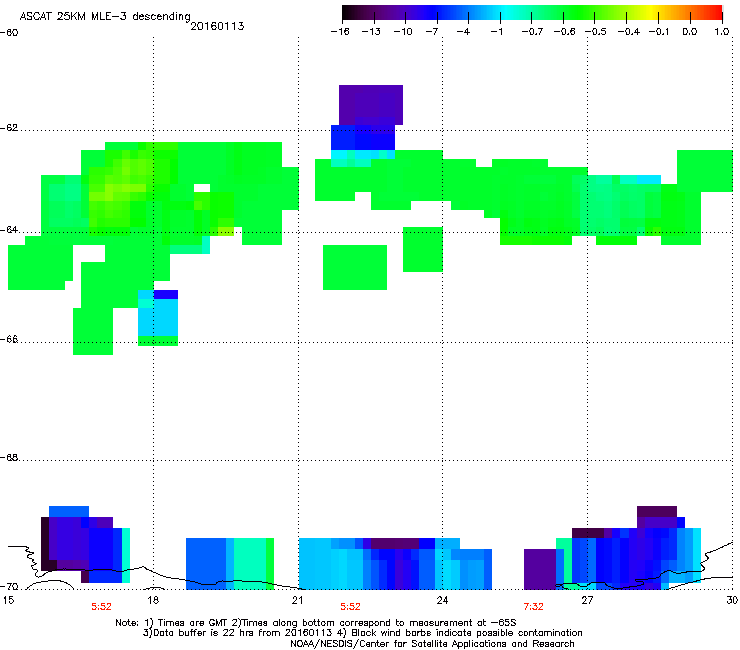
Task: Click the yellow-green patch near longitude 18
Action: (x=120, y=191)
